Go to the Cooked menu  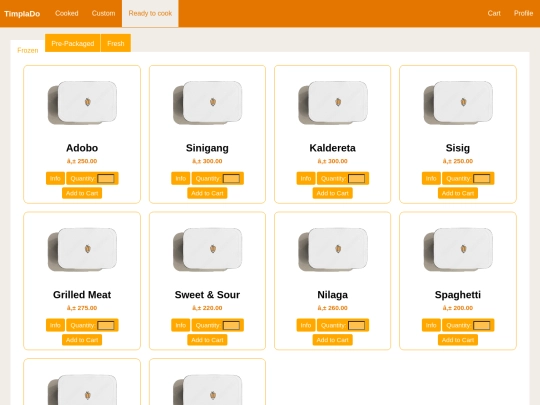[67, 13]
